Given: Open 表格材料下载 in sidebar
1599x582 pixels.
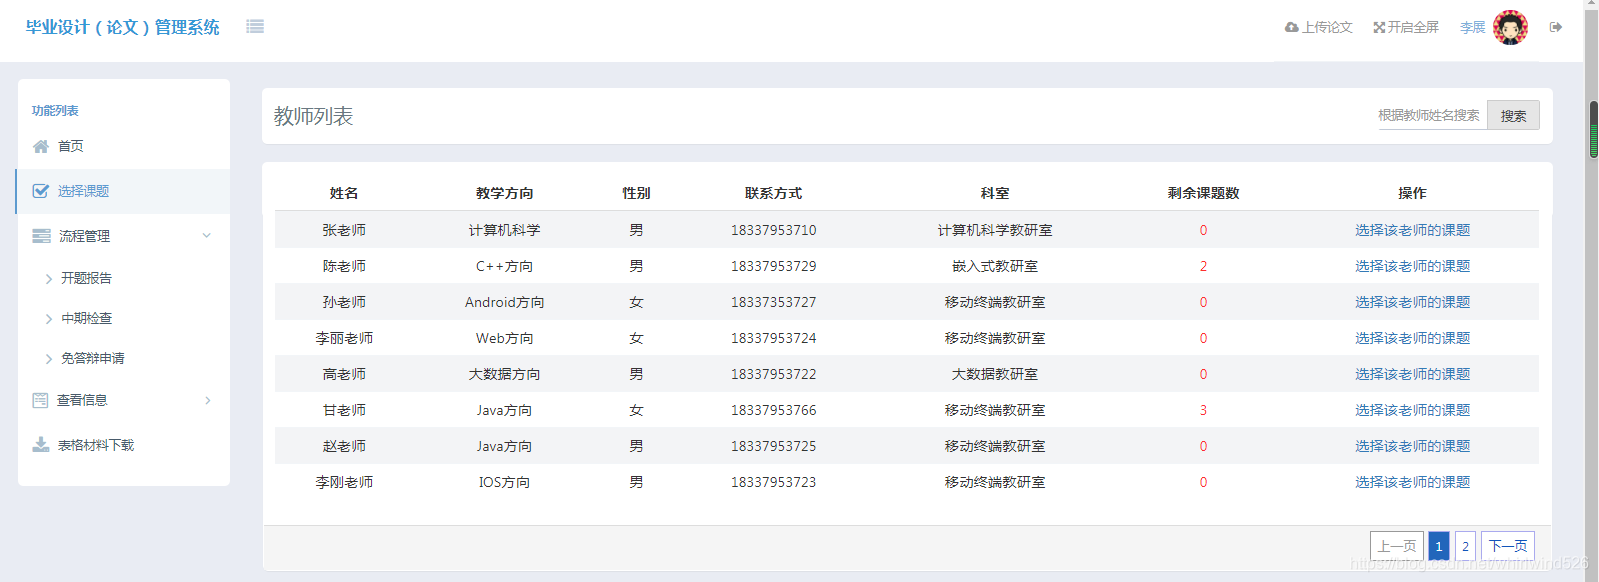Looking at the screenshot, I should (95, 445).
